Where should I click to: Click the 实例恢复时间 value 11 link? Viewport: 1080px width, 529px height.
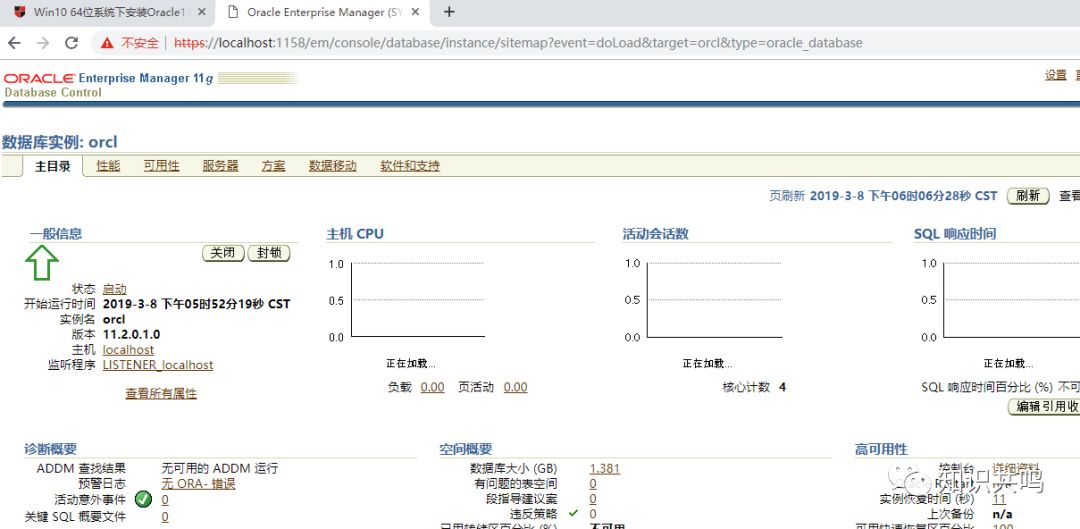coord(999,499)
